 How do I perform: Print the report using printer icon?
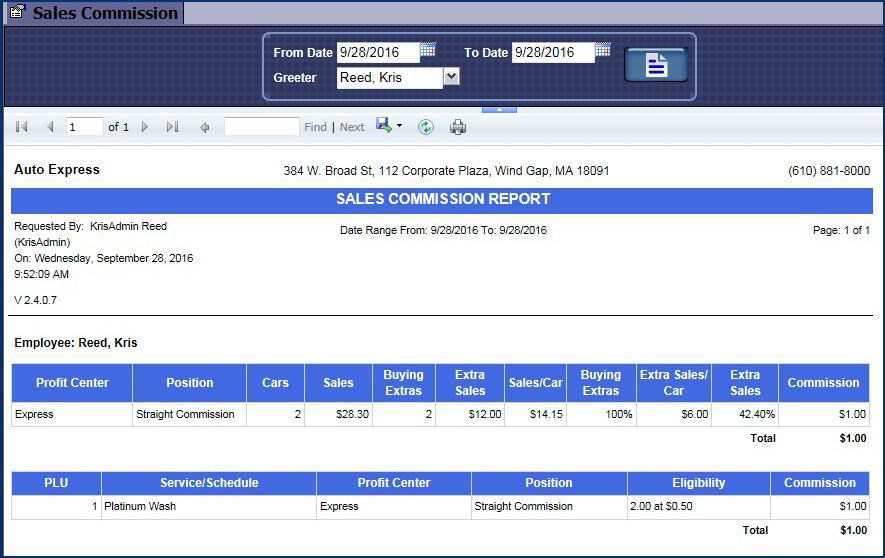tap(458, 127)
